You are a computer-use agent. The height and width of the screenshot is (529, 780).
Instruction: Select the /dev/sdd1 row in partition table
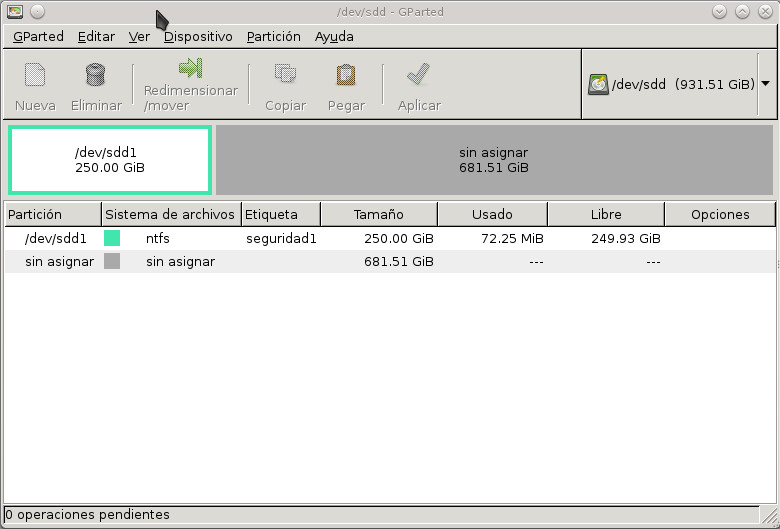click(390, 238)
